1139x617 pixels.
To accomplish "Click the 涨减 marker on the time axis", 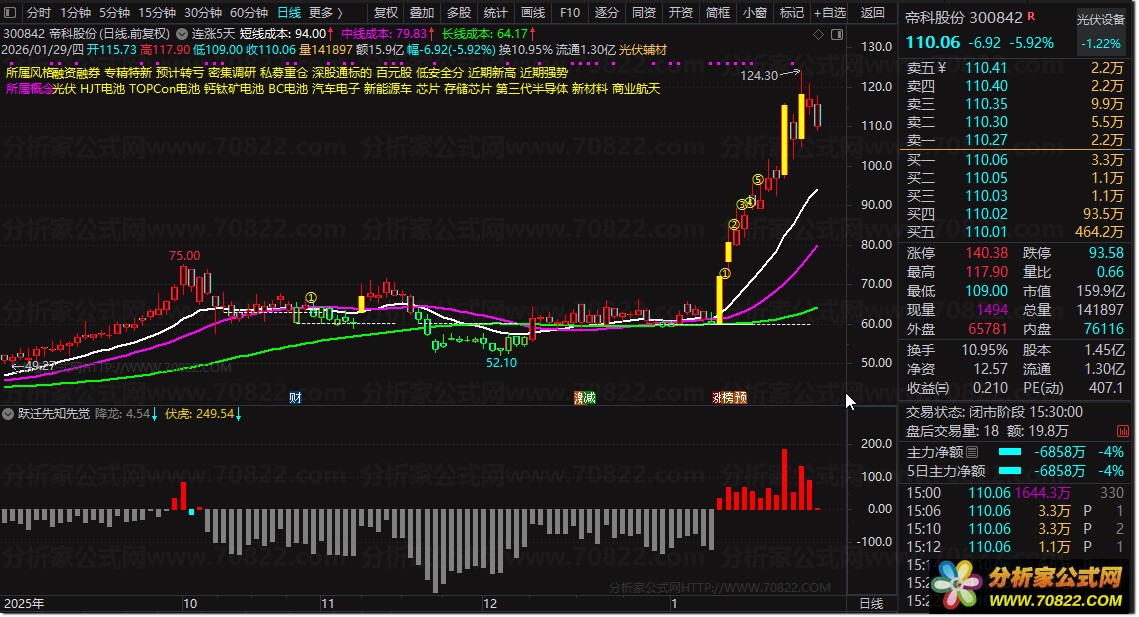I will tap(585, 398).
